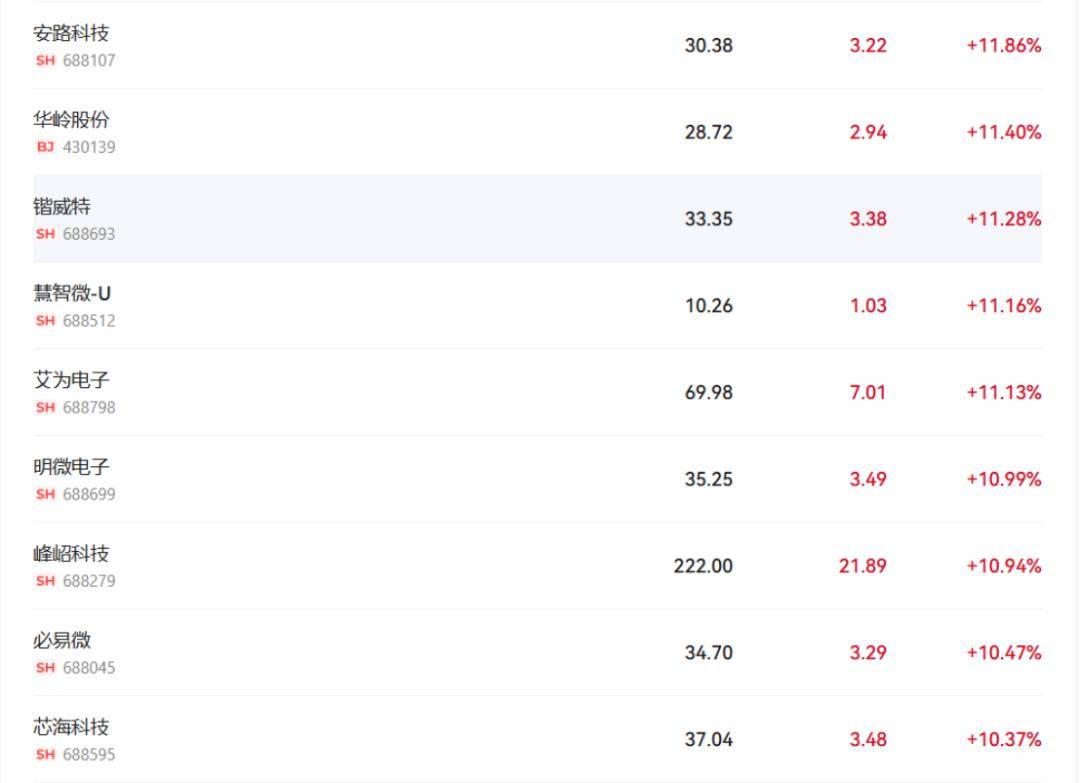
Task: Open the 必易微 stock entry
Action: tap(62, 640)
